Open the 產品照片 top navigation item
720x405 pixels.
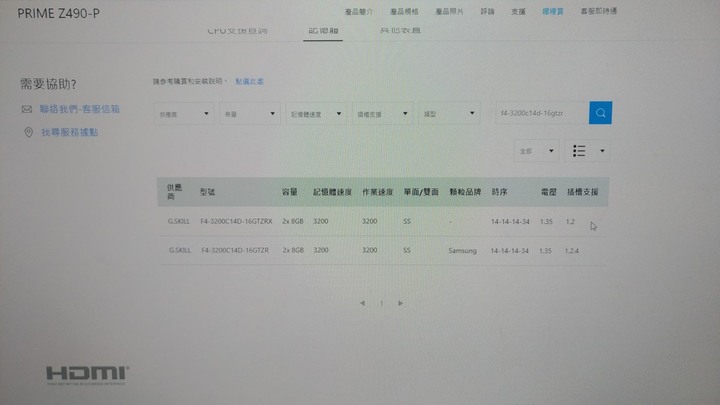click(449, 11)
